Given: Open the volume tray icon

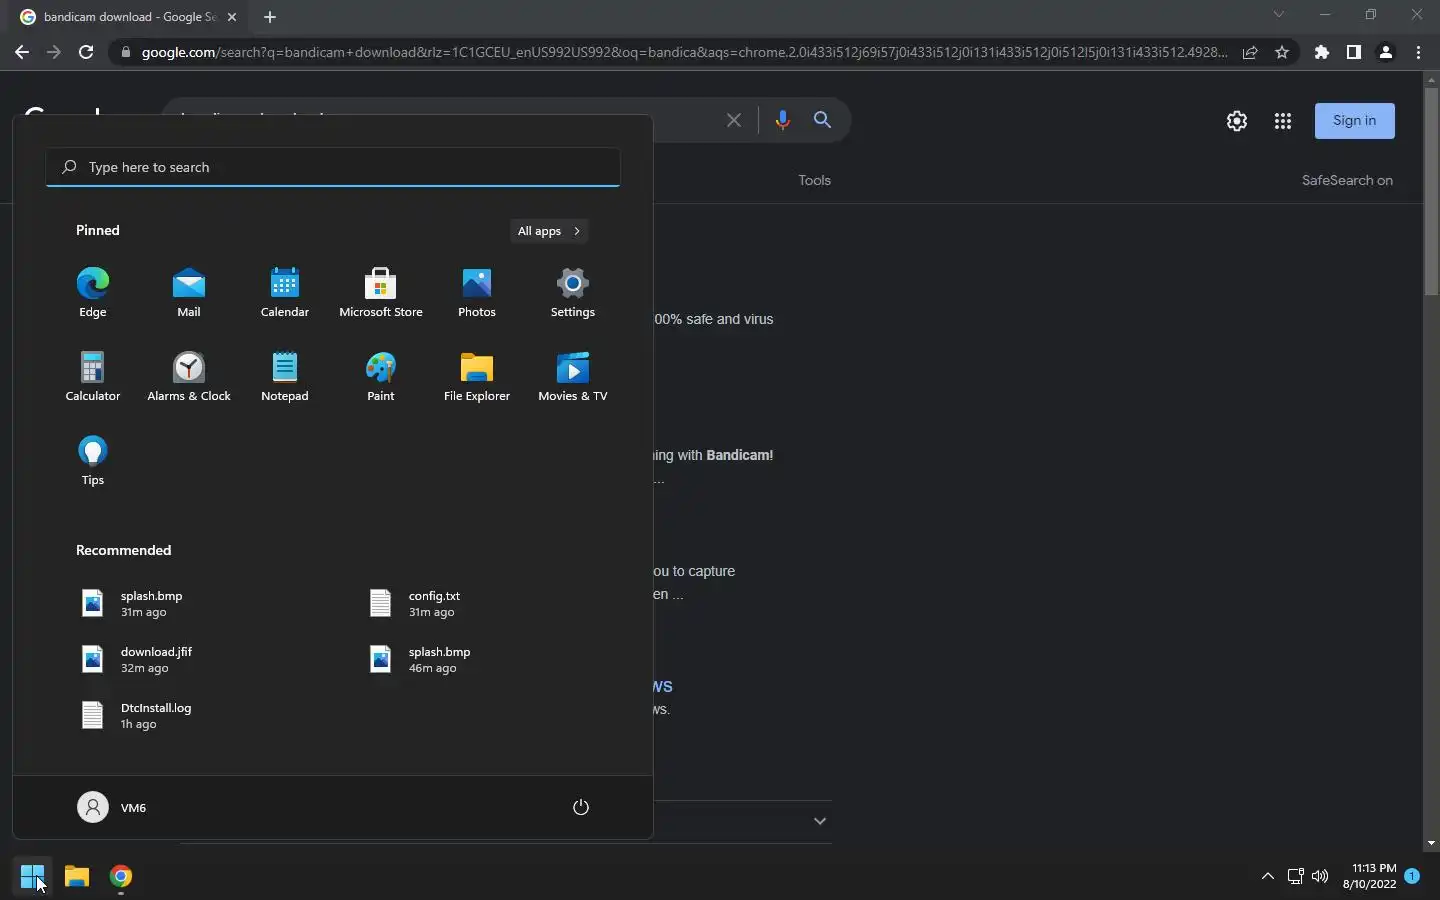Looking at the screenshot, I should pos(1320,877).
